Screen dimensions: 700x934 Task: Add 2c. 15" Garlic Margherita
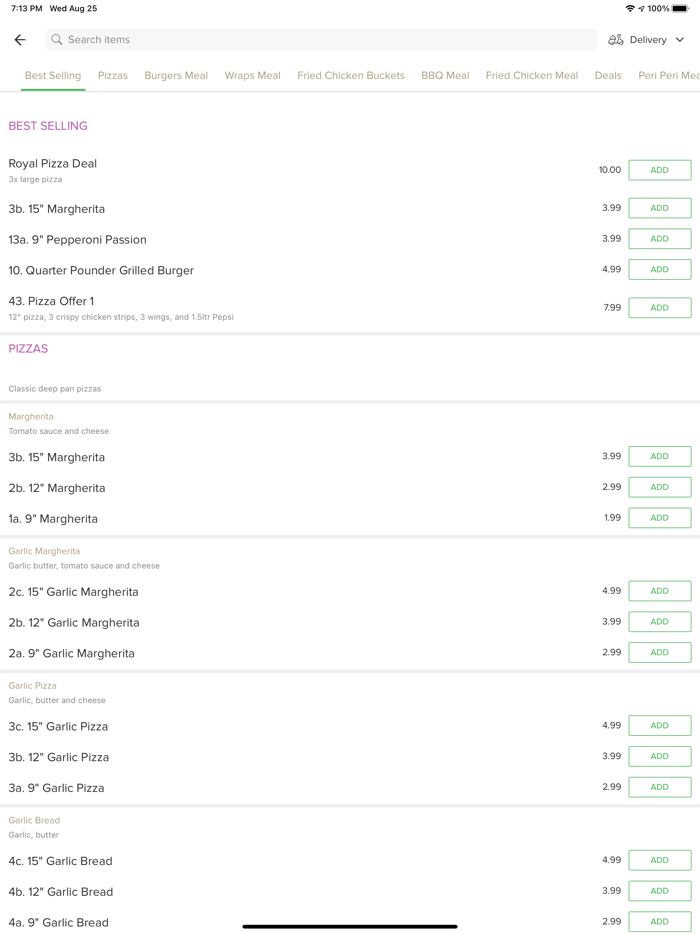(x=659, y=591)
